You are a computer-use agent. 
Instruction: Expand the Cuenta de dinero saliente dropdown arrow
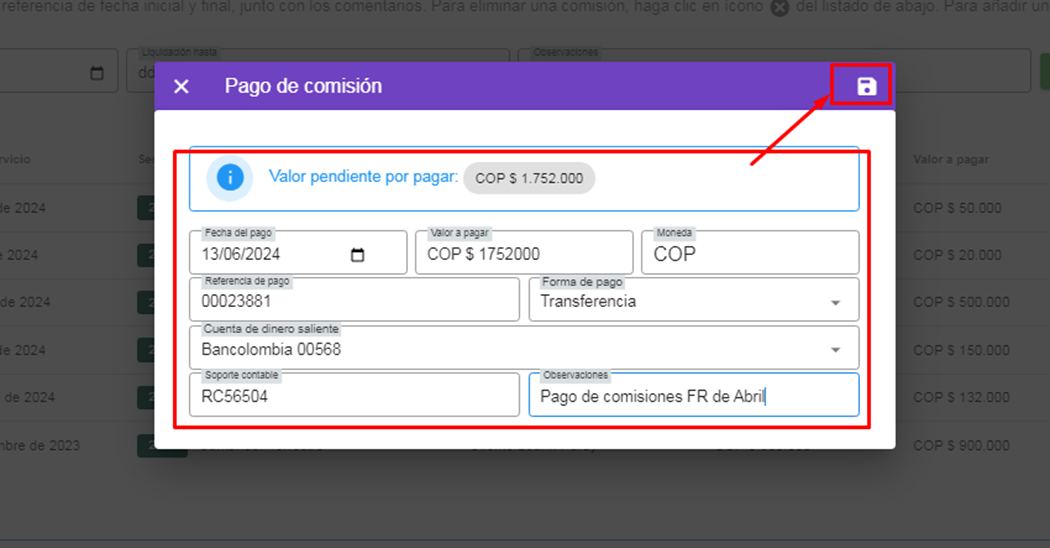point(835,350)
